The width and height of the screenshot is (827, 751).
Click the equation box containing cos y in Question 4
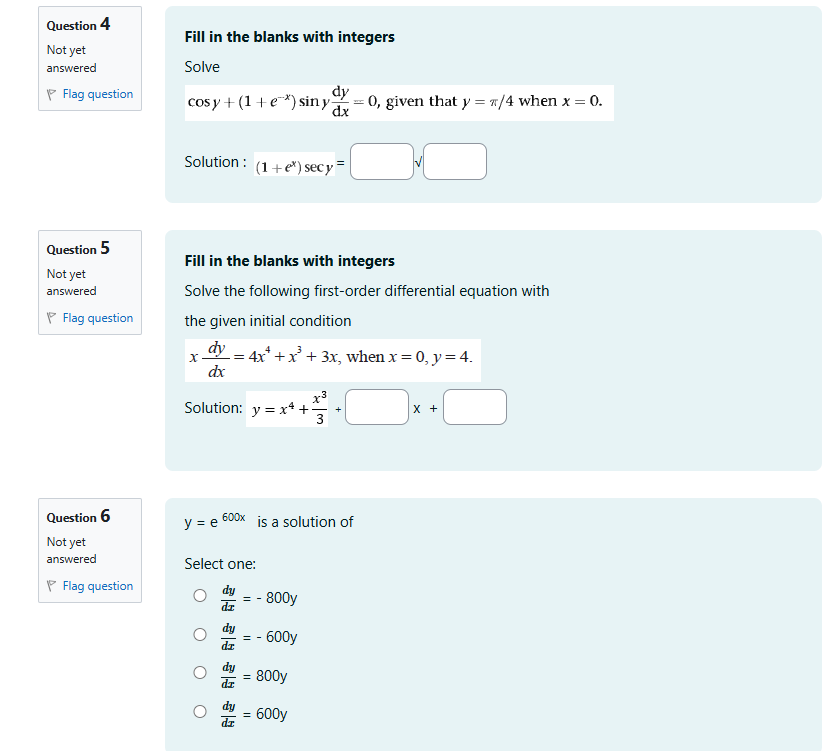click(398, 102)
